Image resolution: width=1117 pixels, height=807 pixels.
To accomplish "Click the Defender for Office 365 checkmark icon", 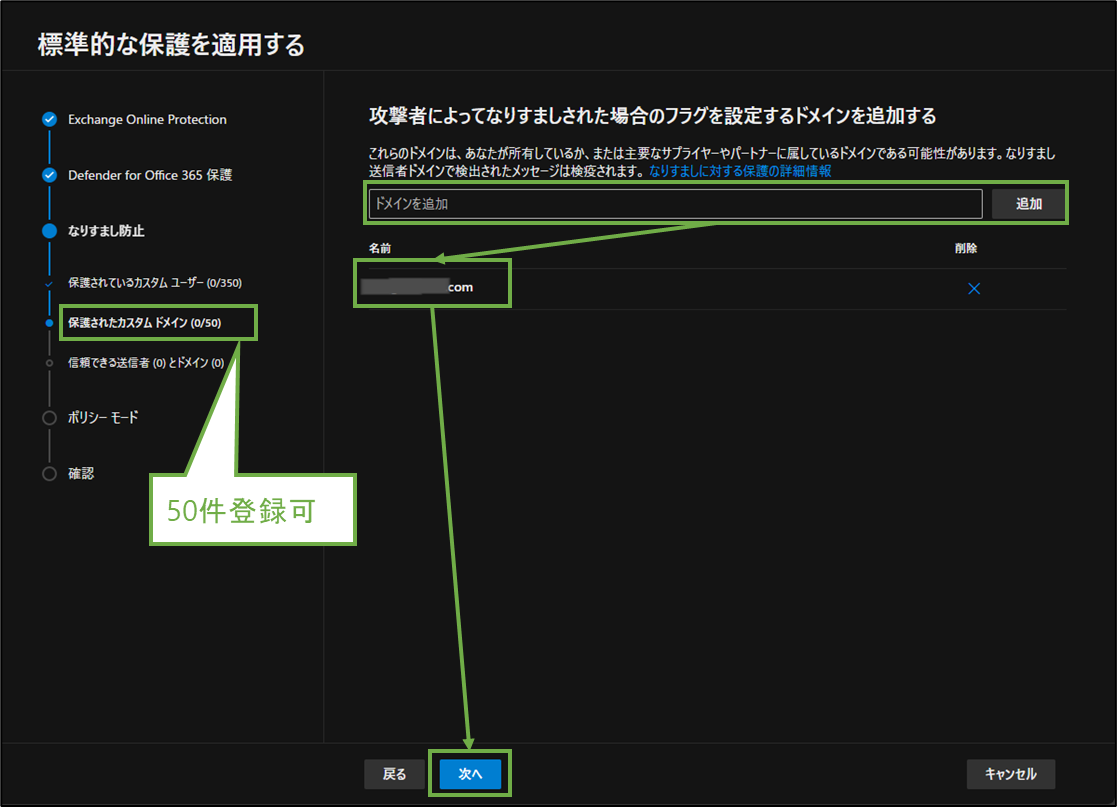I will 49,175.
